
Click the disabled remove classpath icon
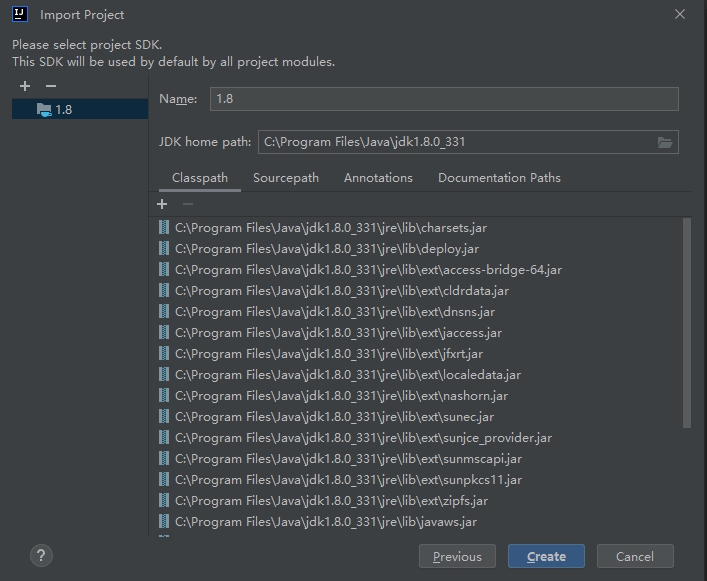click(x=187, y=204)
